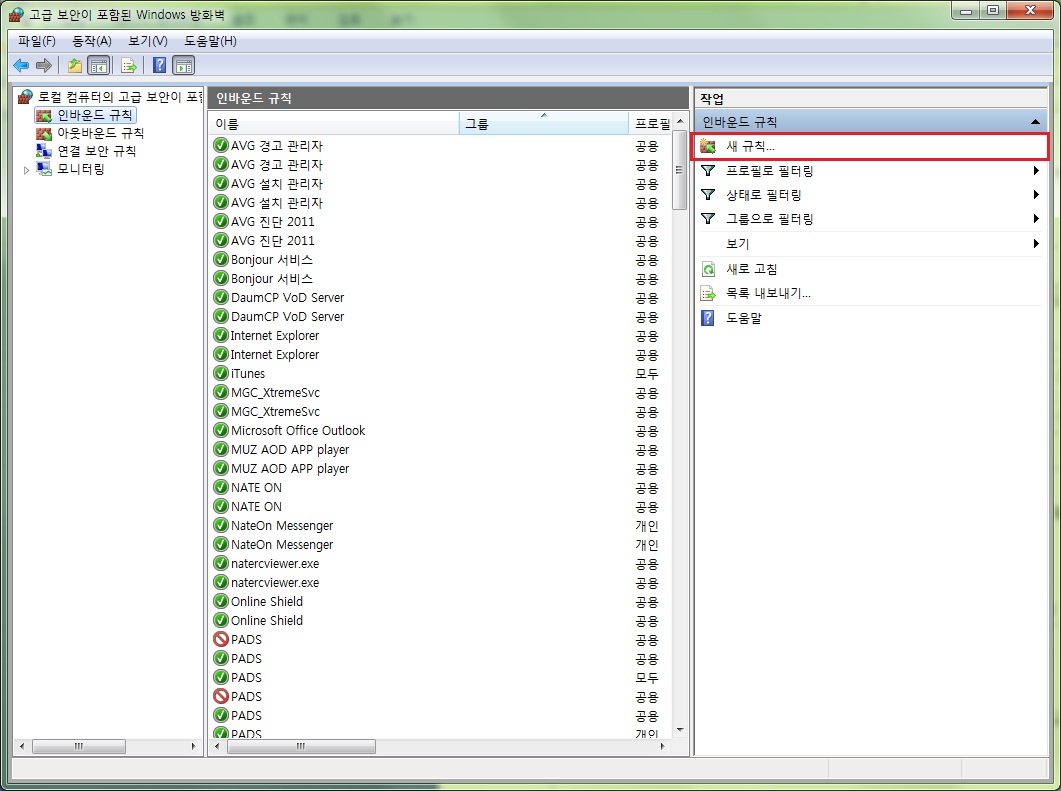
Task: Open the 파일(F) menu
Action: 37,41
